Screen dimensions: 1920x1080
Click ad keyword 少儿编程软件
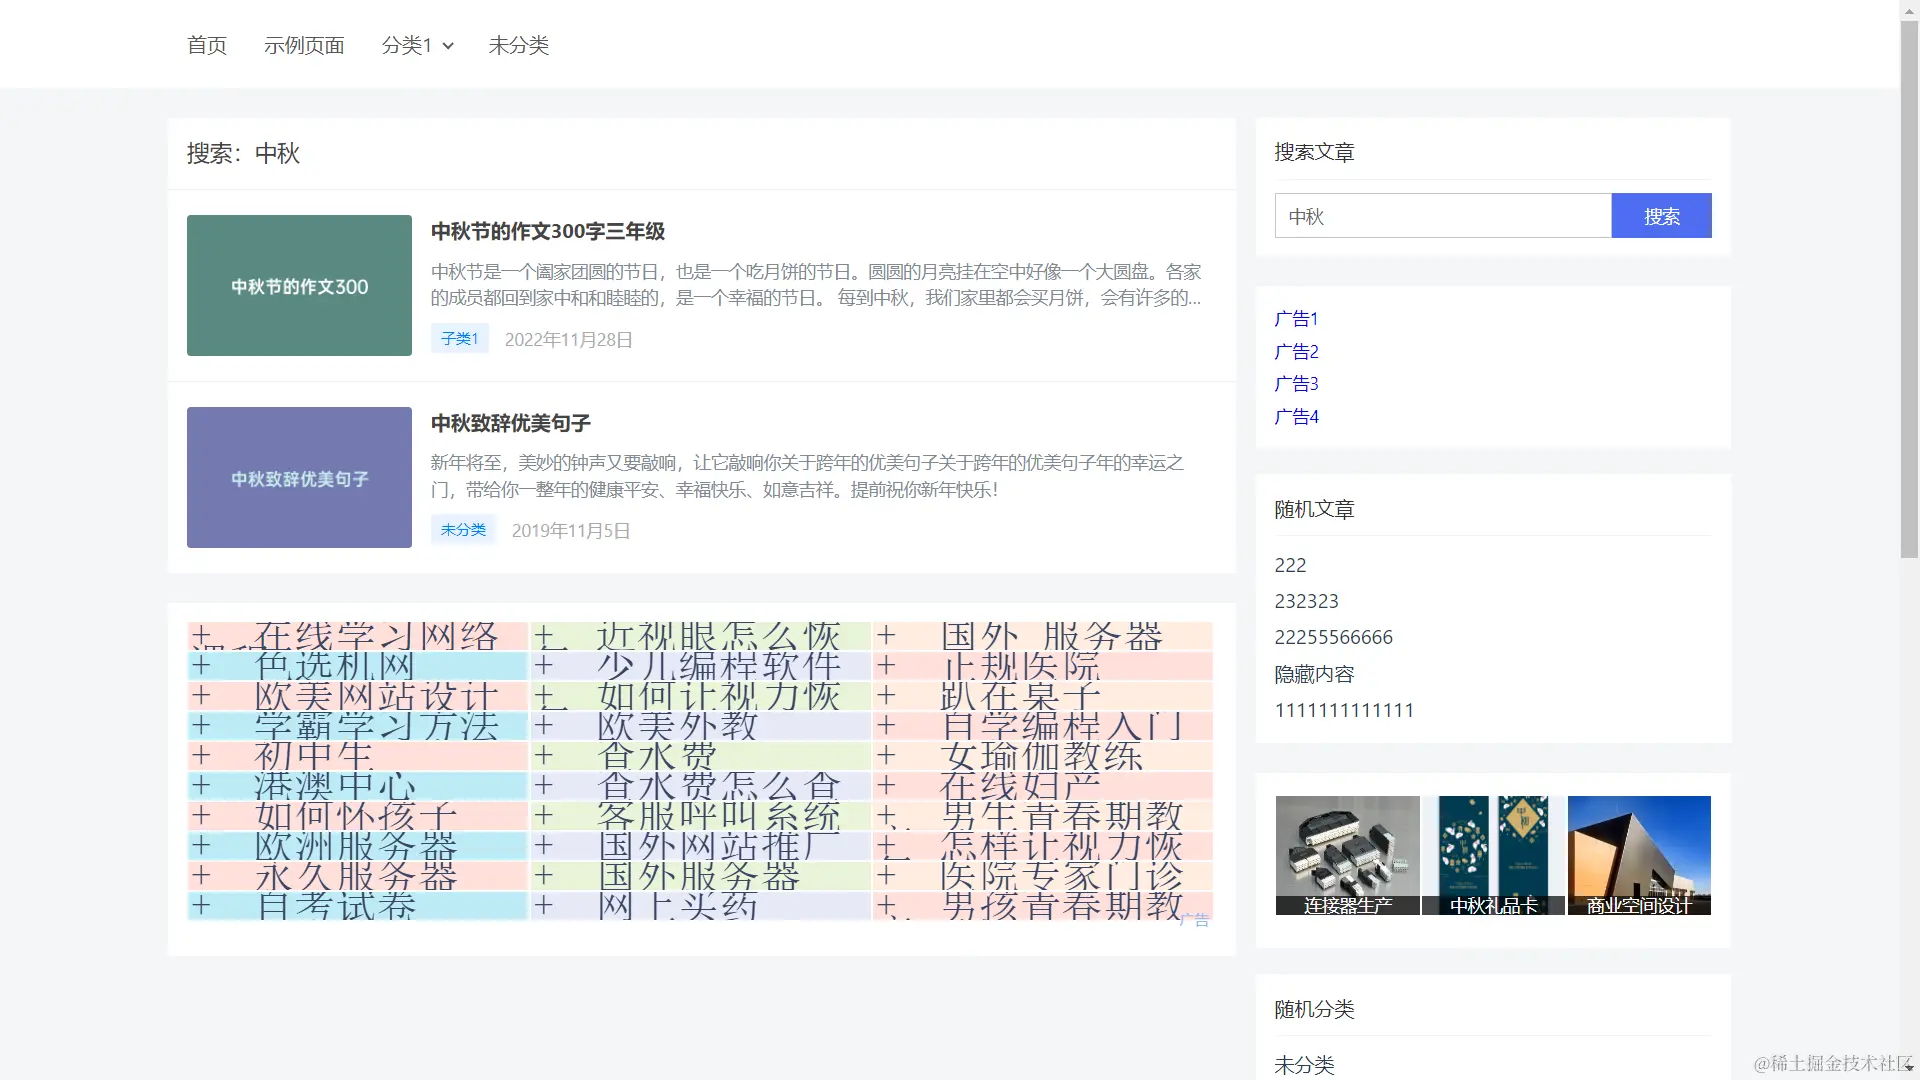tap(701, 666)
